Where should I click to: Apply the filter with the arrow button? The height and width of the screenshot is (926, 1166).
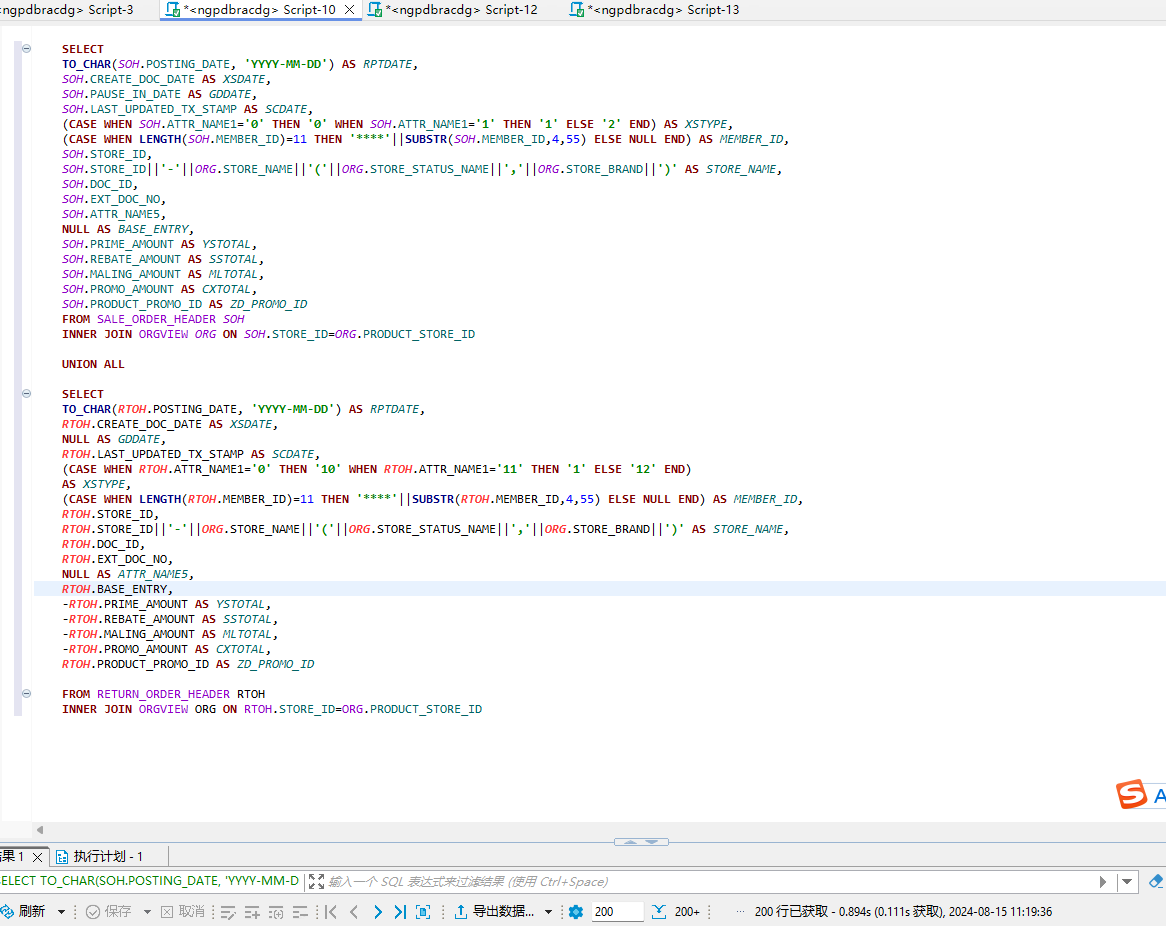click(1103, 881)
